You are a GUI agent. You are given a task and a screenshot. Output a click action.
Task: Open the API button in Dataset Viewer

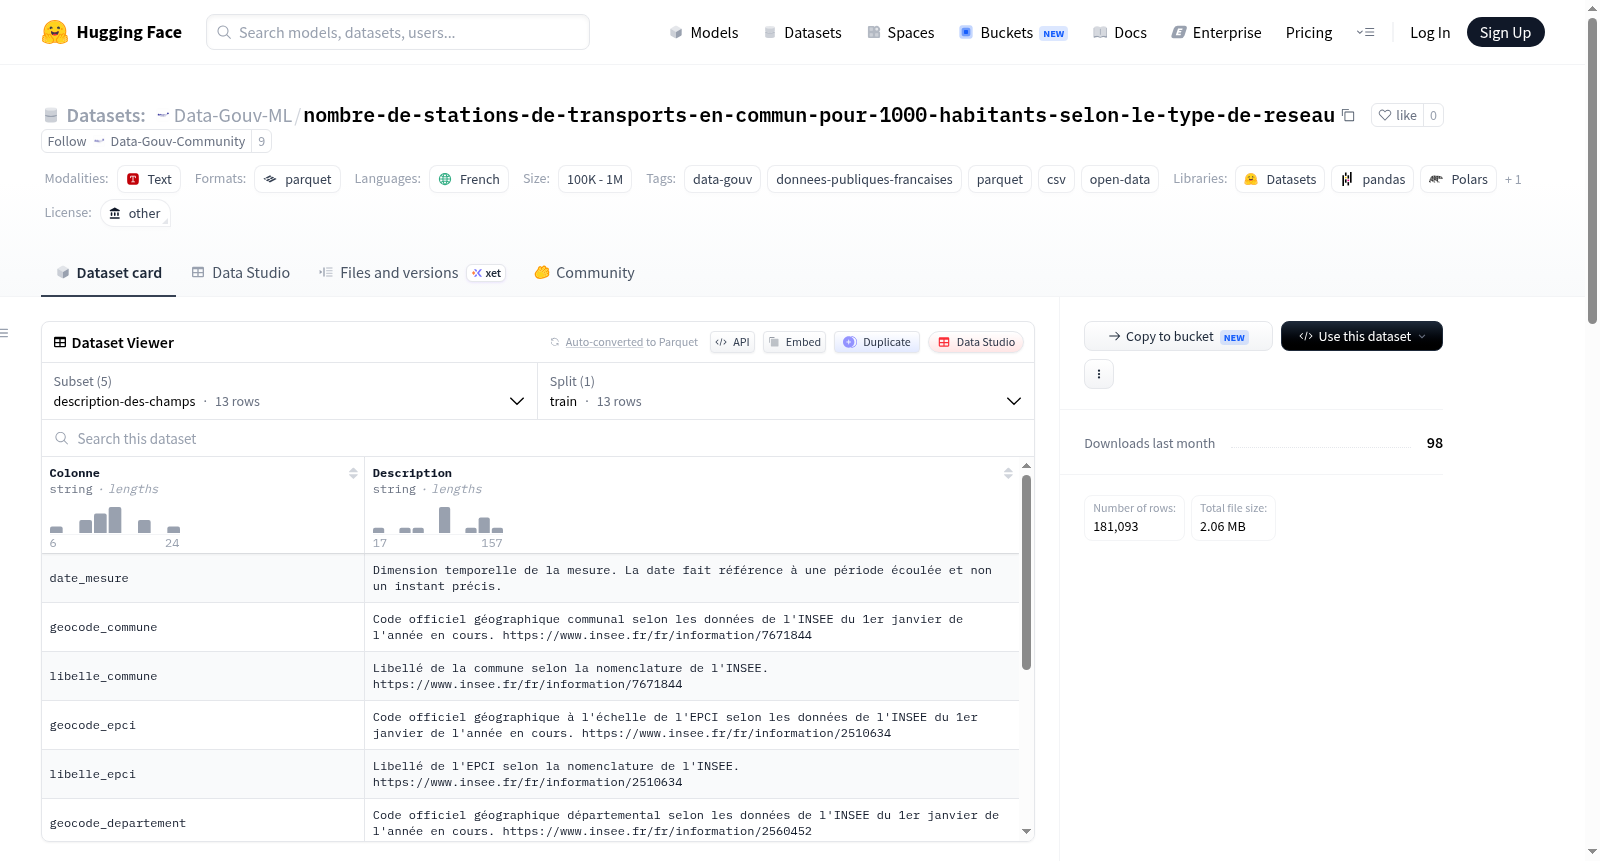(732, 342)
